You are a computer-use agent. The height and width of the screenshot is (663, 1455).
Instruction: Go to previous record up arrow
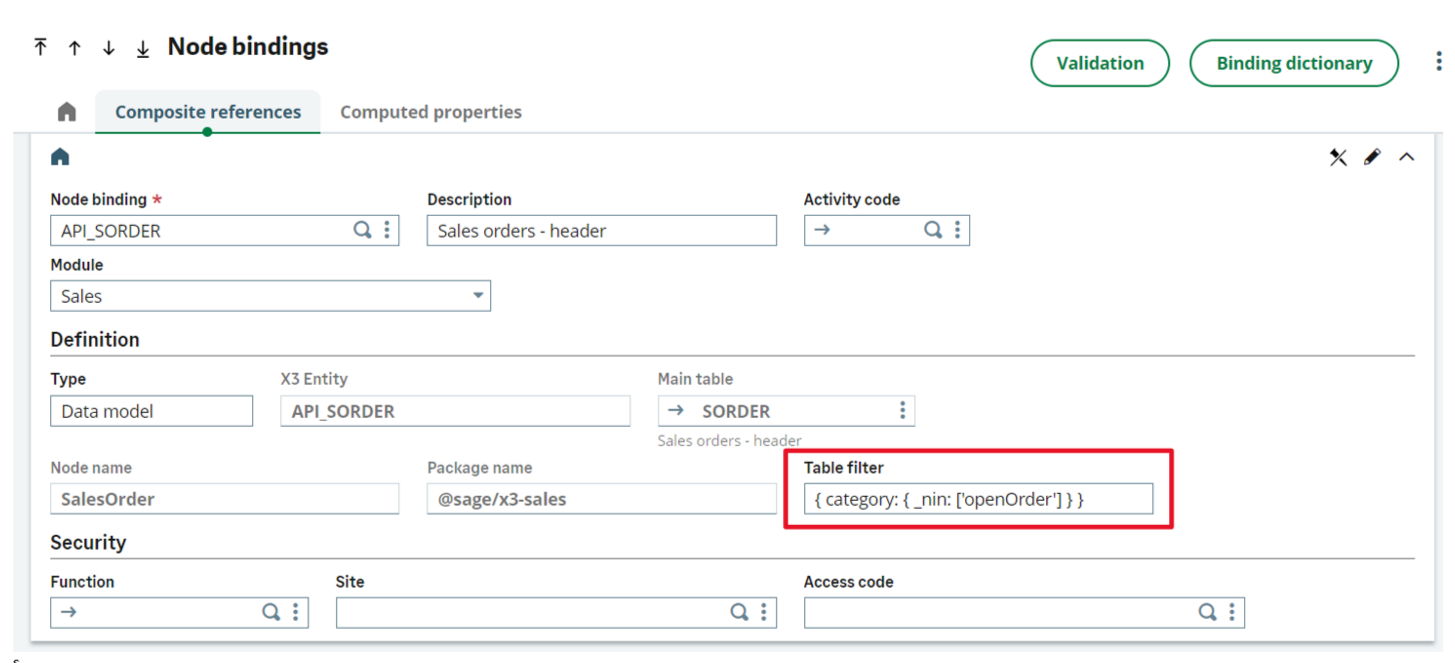tap(74, 48)
